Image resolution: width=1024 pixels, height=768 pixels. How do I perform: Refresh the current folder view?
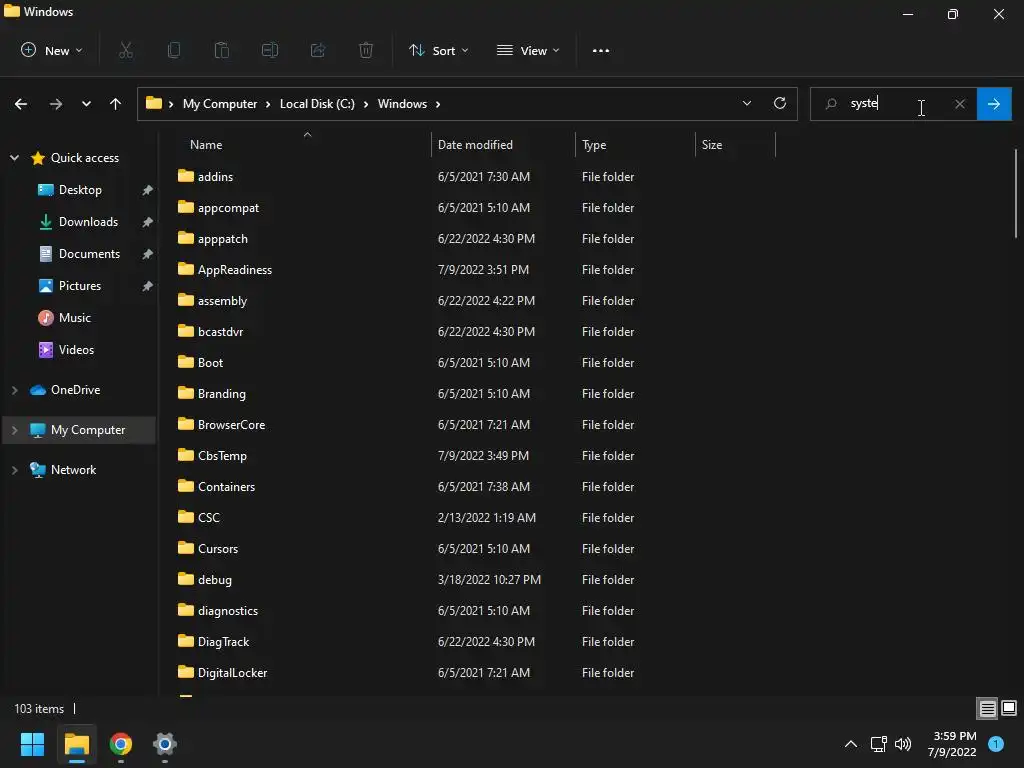pyautogui.click(x=780, y=103)
